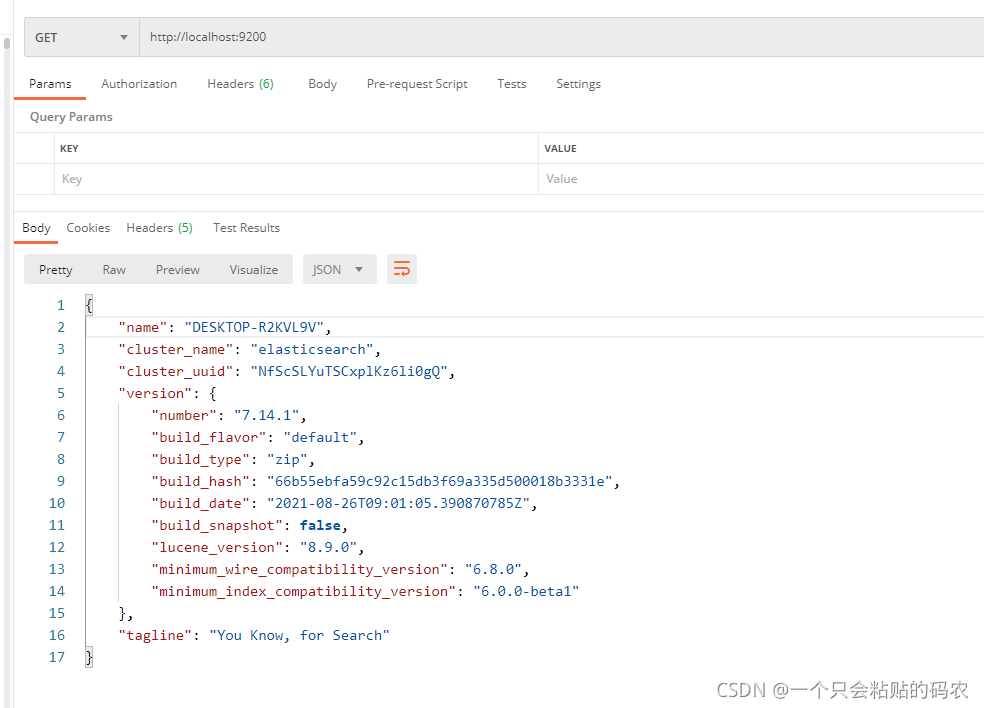Select the response Body tab
984x708 pixels.
point(36,228)
